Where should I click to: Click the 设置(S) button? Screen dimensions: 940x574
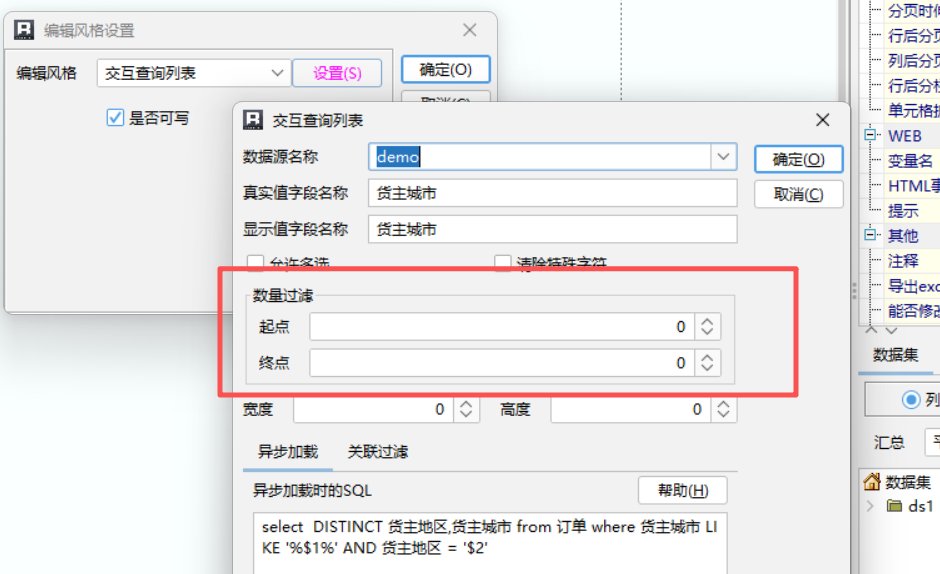337,73
